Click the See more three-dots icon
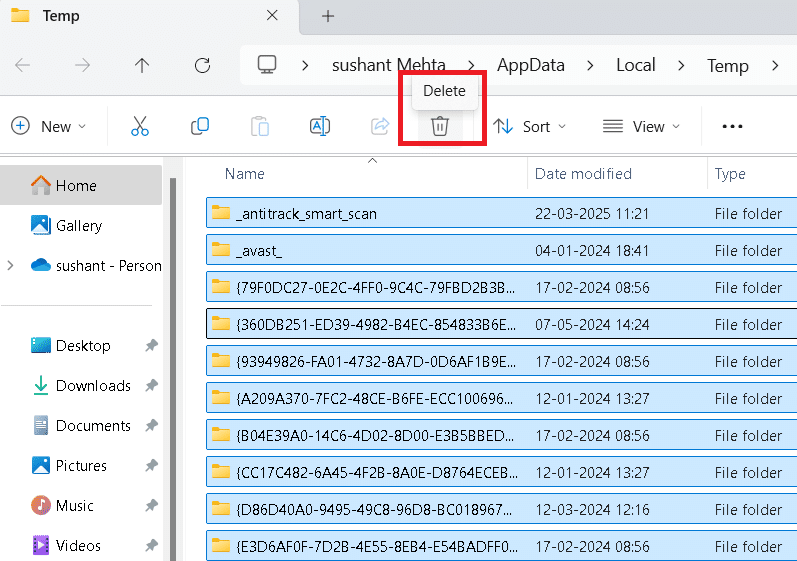Image resolution: width=797 pixels, height=561 pixels. [x=732, y=126]
